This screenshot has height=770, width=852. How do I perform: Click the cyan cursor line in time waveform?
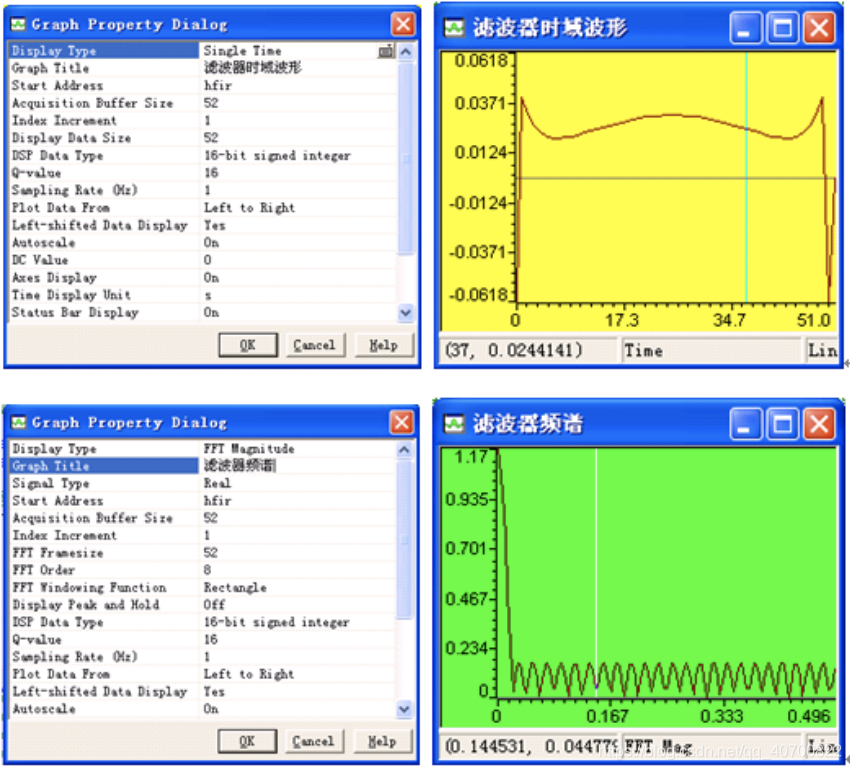coord(747,177)
